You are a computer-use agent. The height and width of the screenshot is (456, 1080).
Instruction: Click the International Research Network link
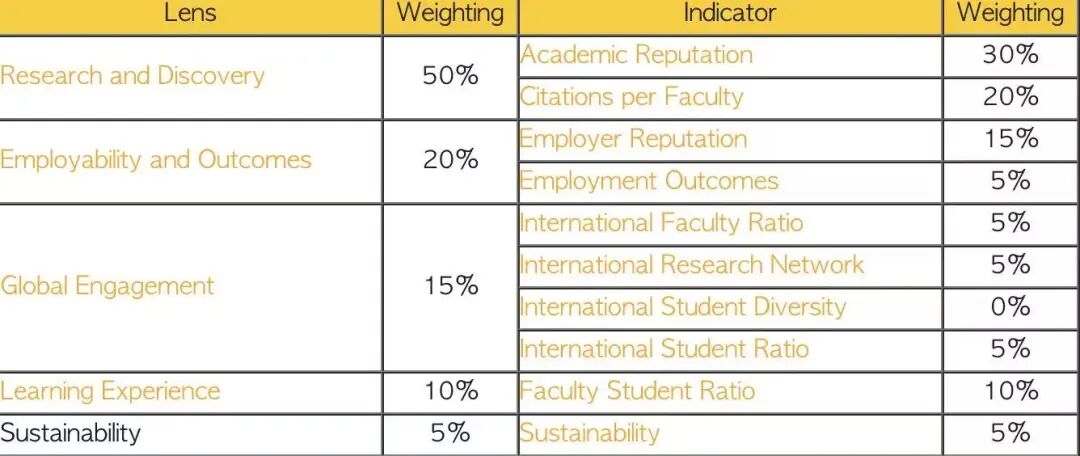coord(691,265)
